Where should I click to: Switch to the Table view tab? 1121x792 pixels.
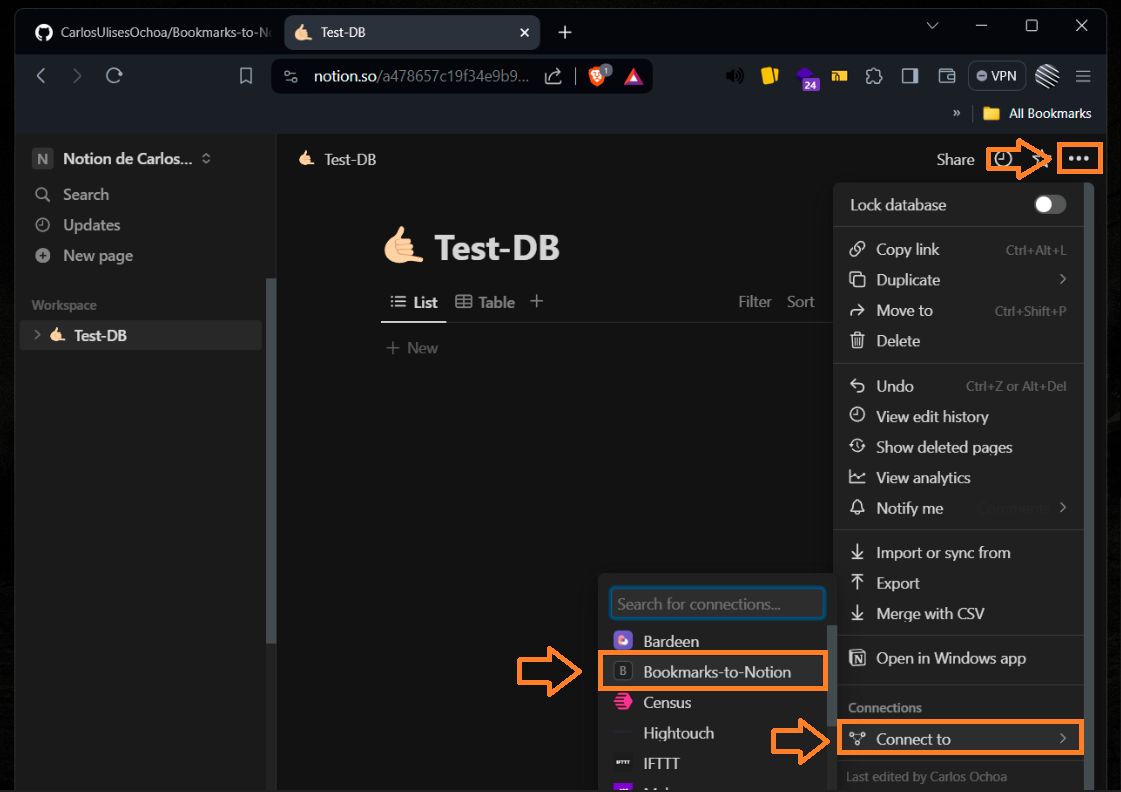pos(485,302)
